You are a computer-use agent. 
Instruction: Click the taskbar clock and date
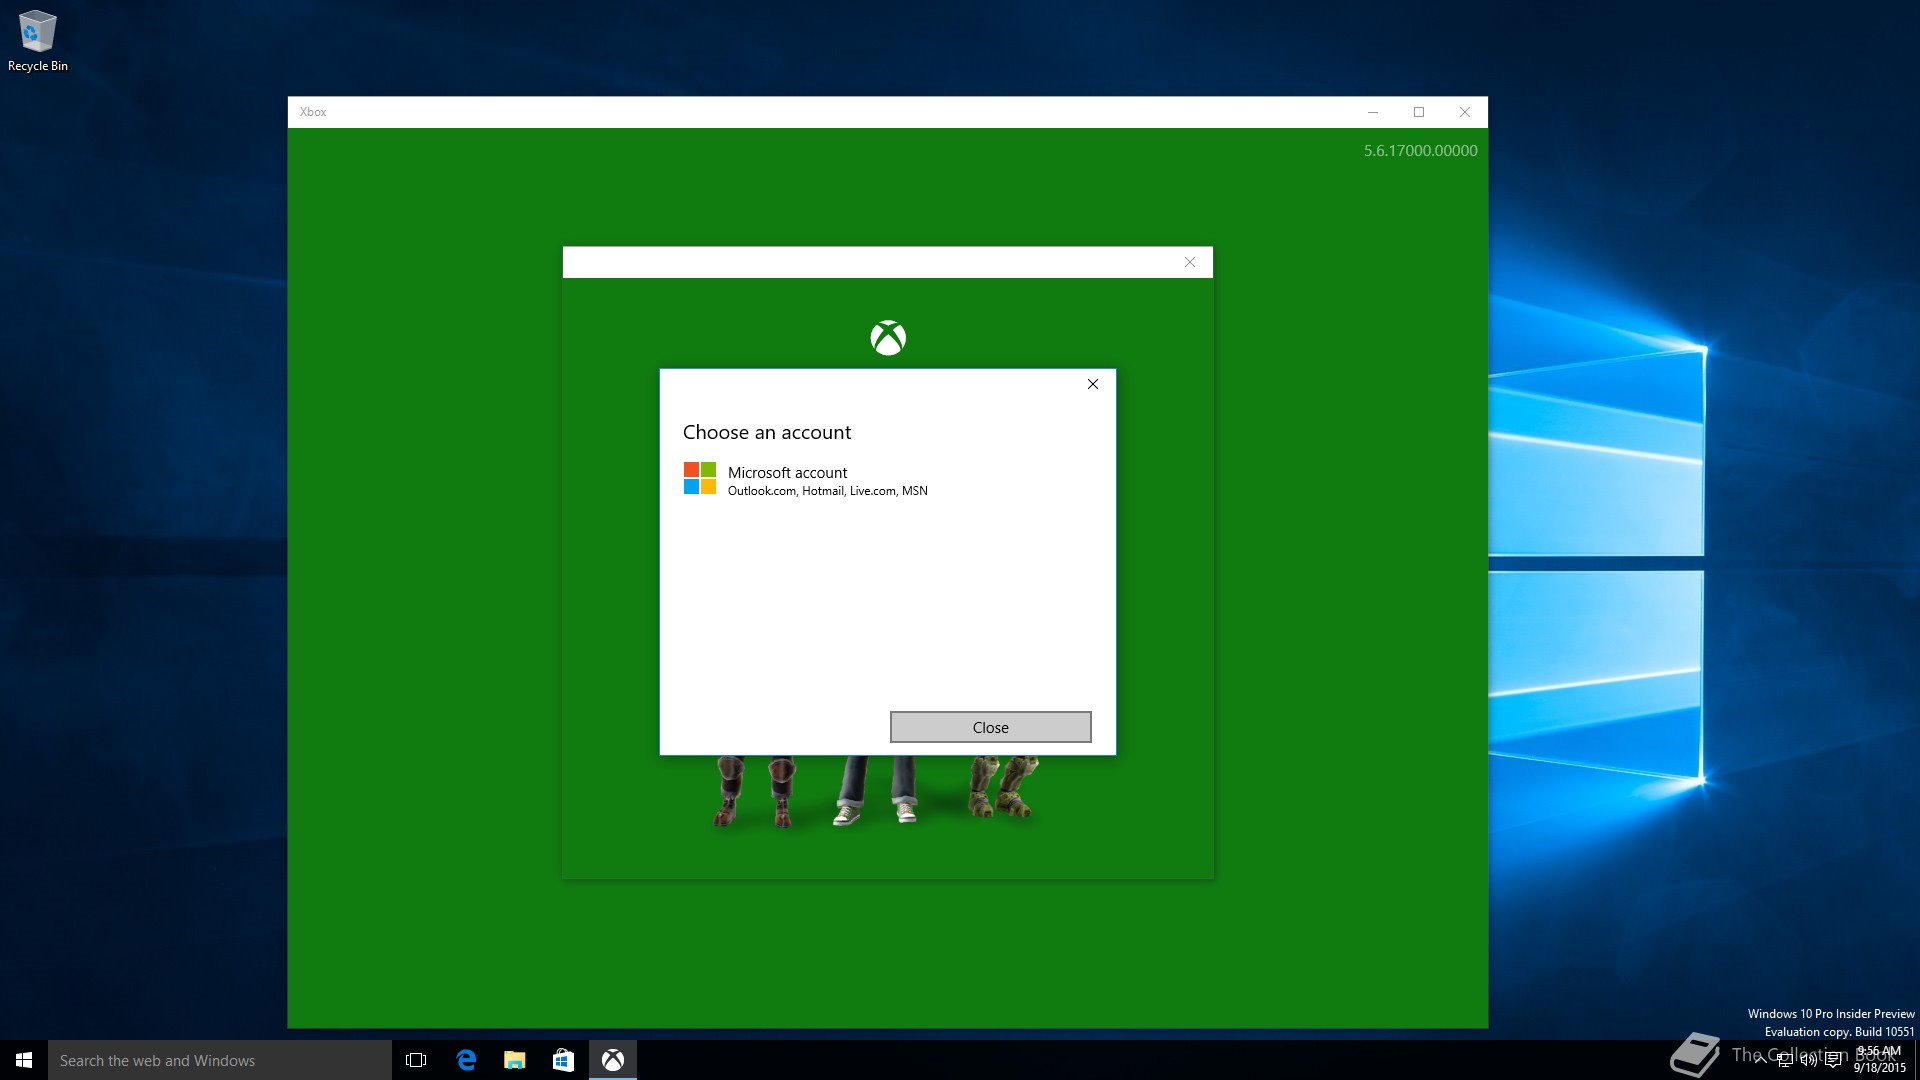pyautogui.click(x=1880, y=1060)
